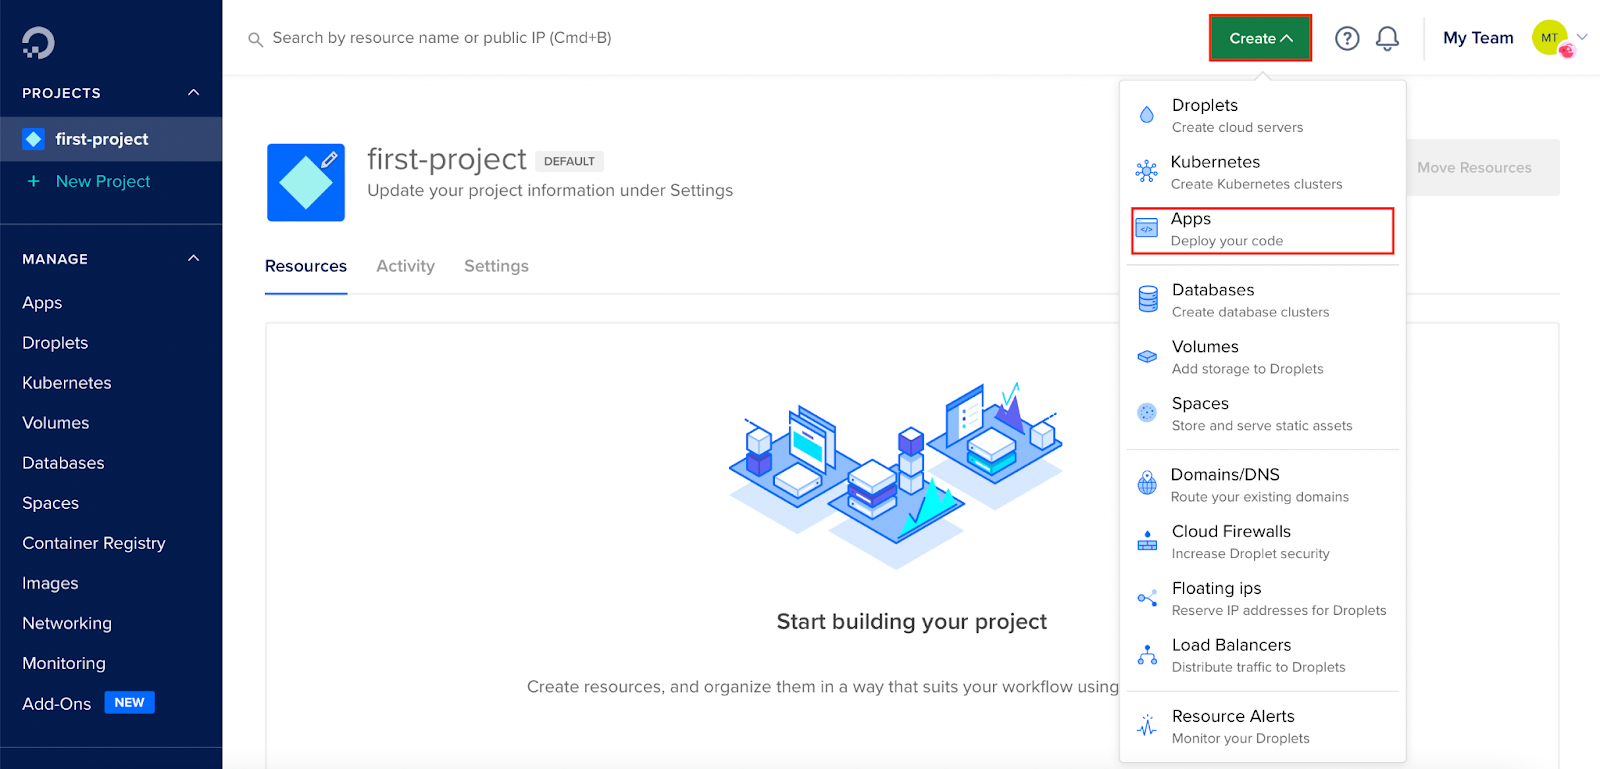Click the DigitalOcean logo icon
The height and width of the screenshot is (769, 1600).
(x=38, y=42)
